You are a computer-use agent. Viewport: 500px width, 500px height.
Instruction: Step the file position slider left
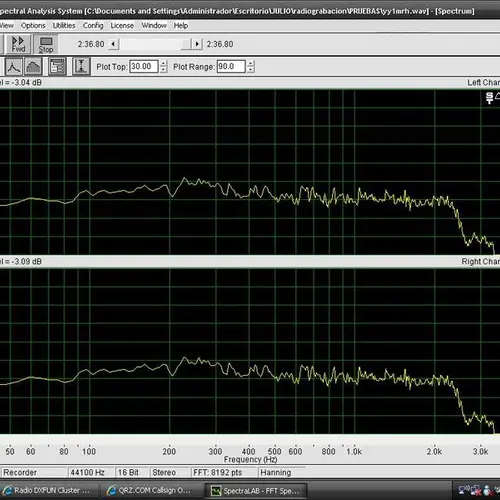pyautogui.click(x=113, y=44)
